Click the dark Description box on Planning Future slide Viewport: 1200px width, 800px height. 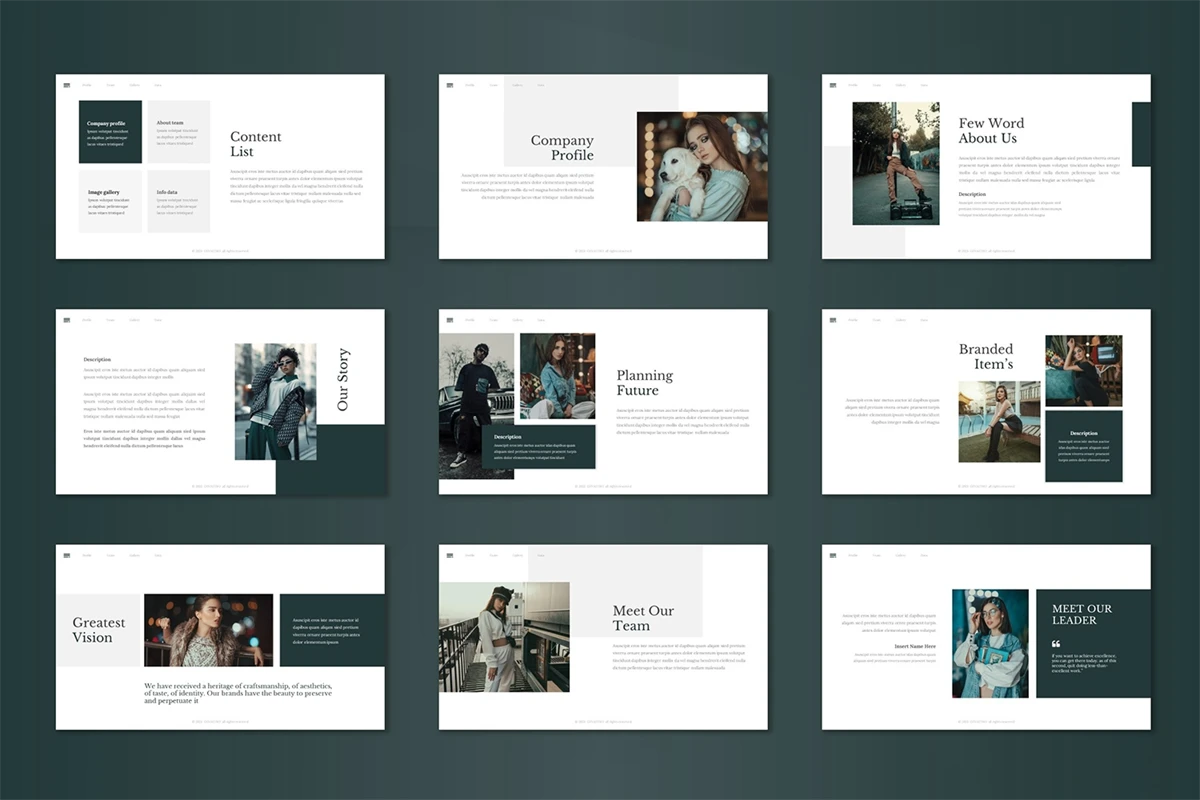(538, 447)
